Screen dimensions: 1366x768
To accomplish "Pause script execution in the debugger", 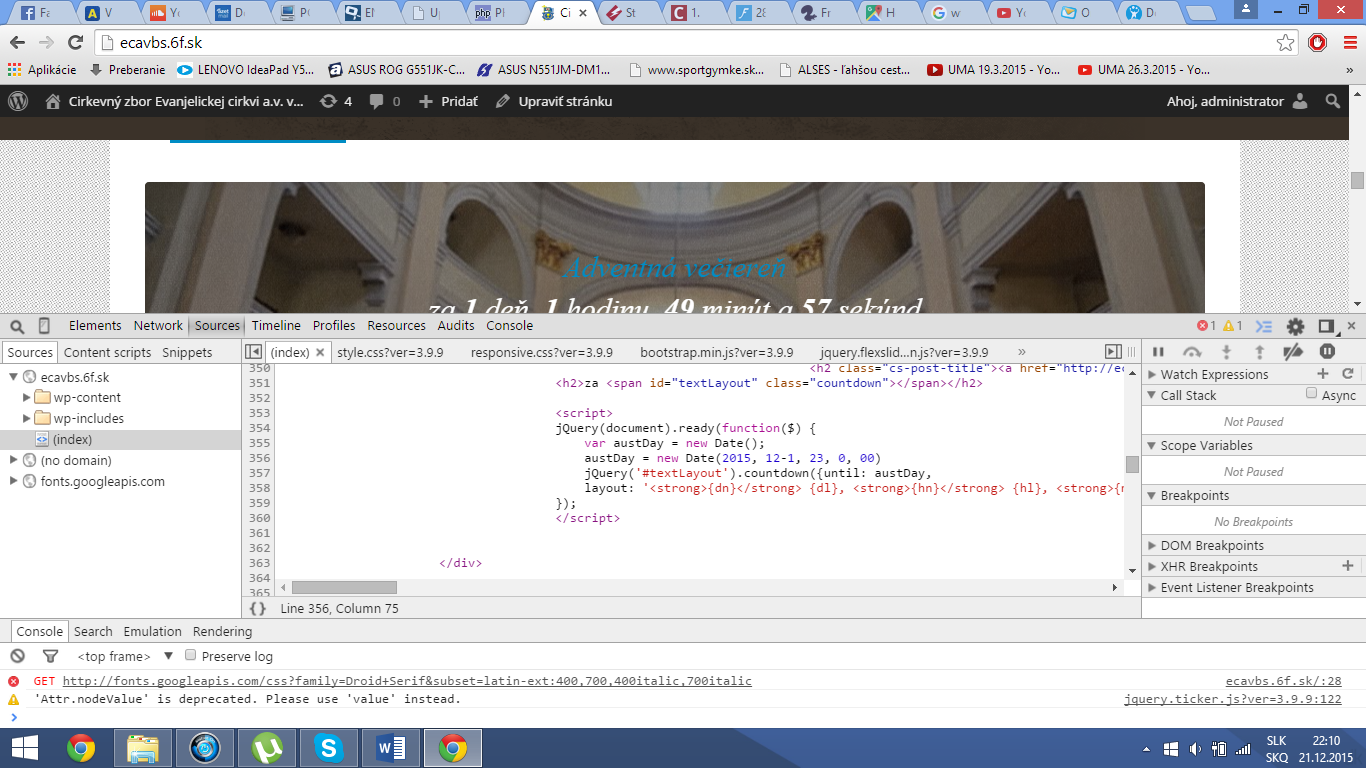I will tap(1159, 352).
